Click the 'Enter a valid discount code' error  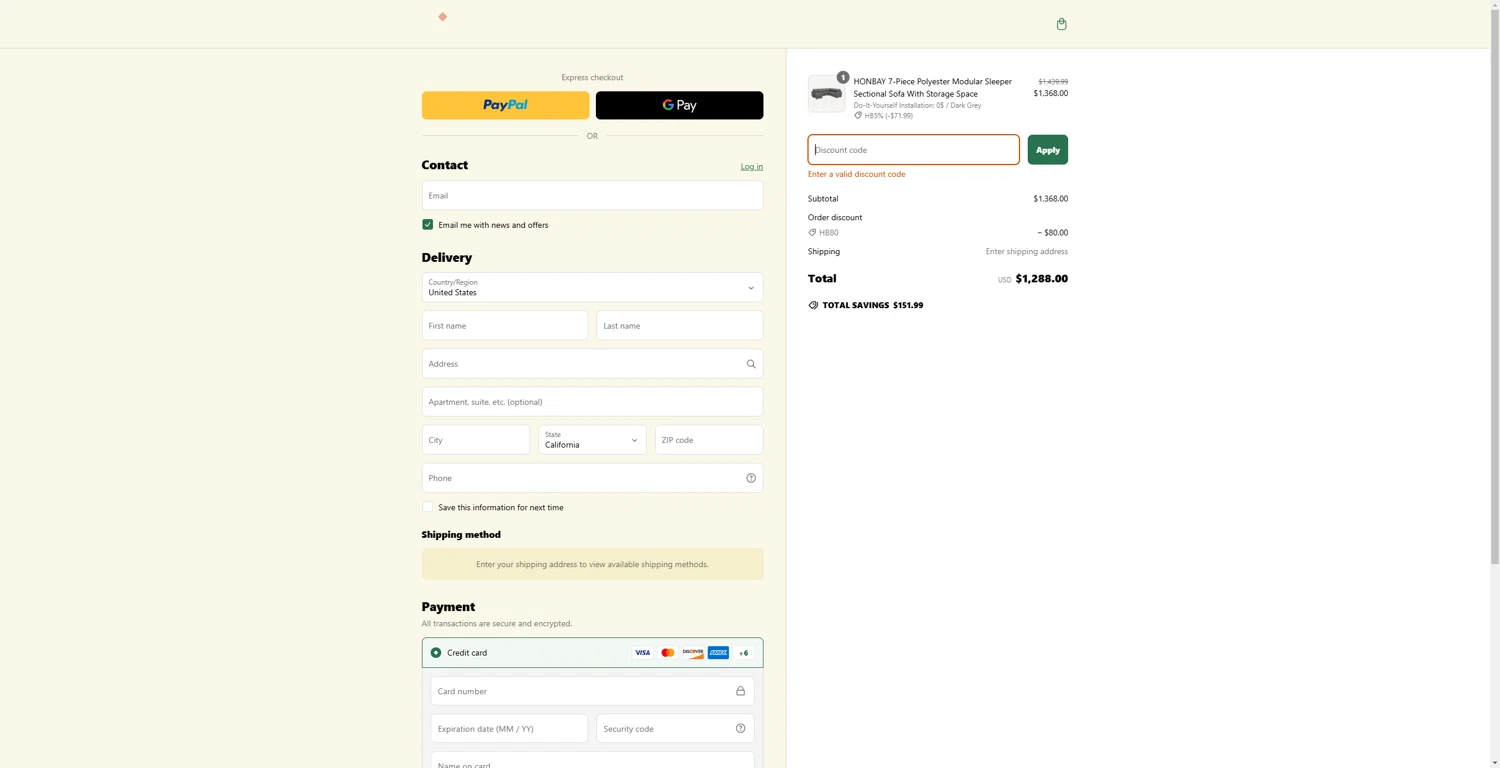click(856, 174)
